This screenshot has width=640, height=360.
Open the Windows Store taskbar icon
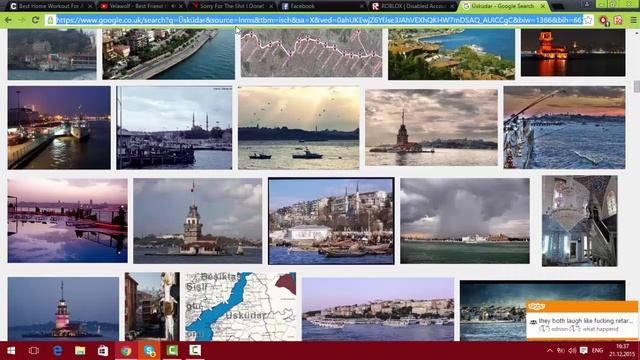103,351
